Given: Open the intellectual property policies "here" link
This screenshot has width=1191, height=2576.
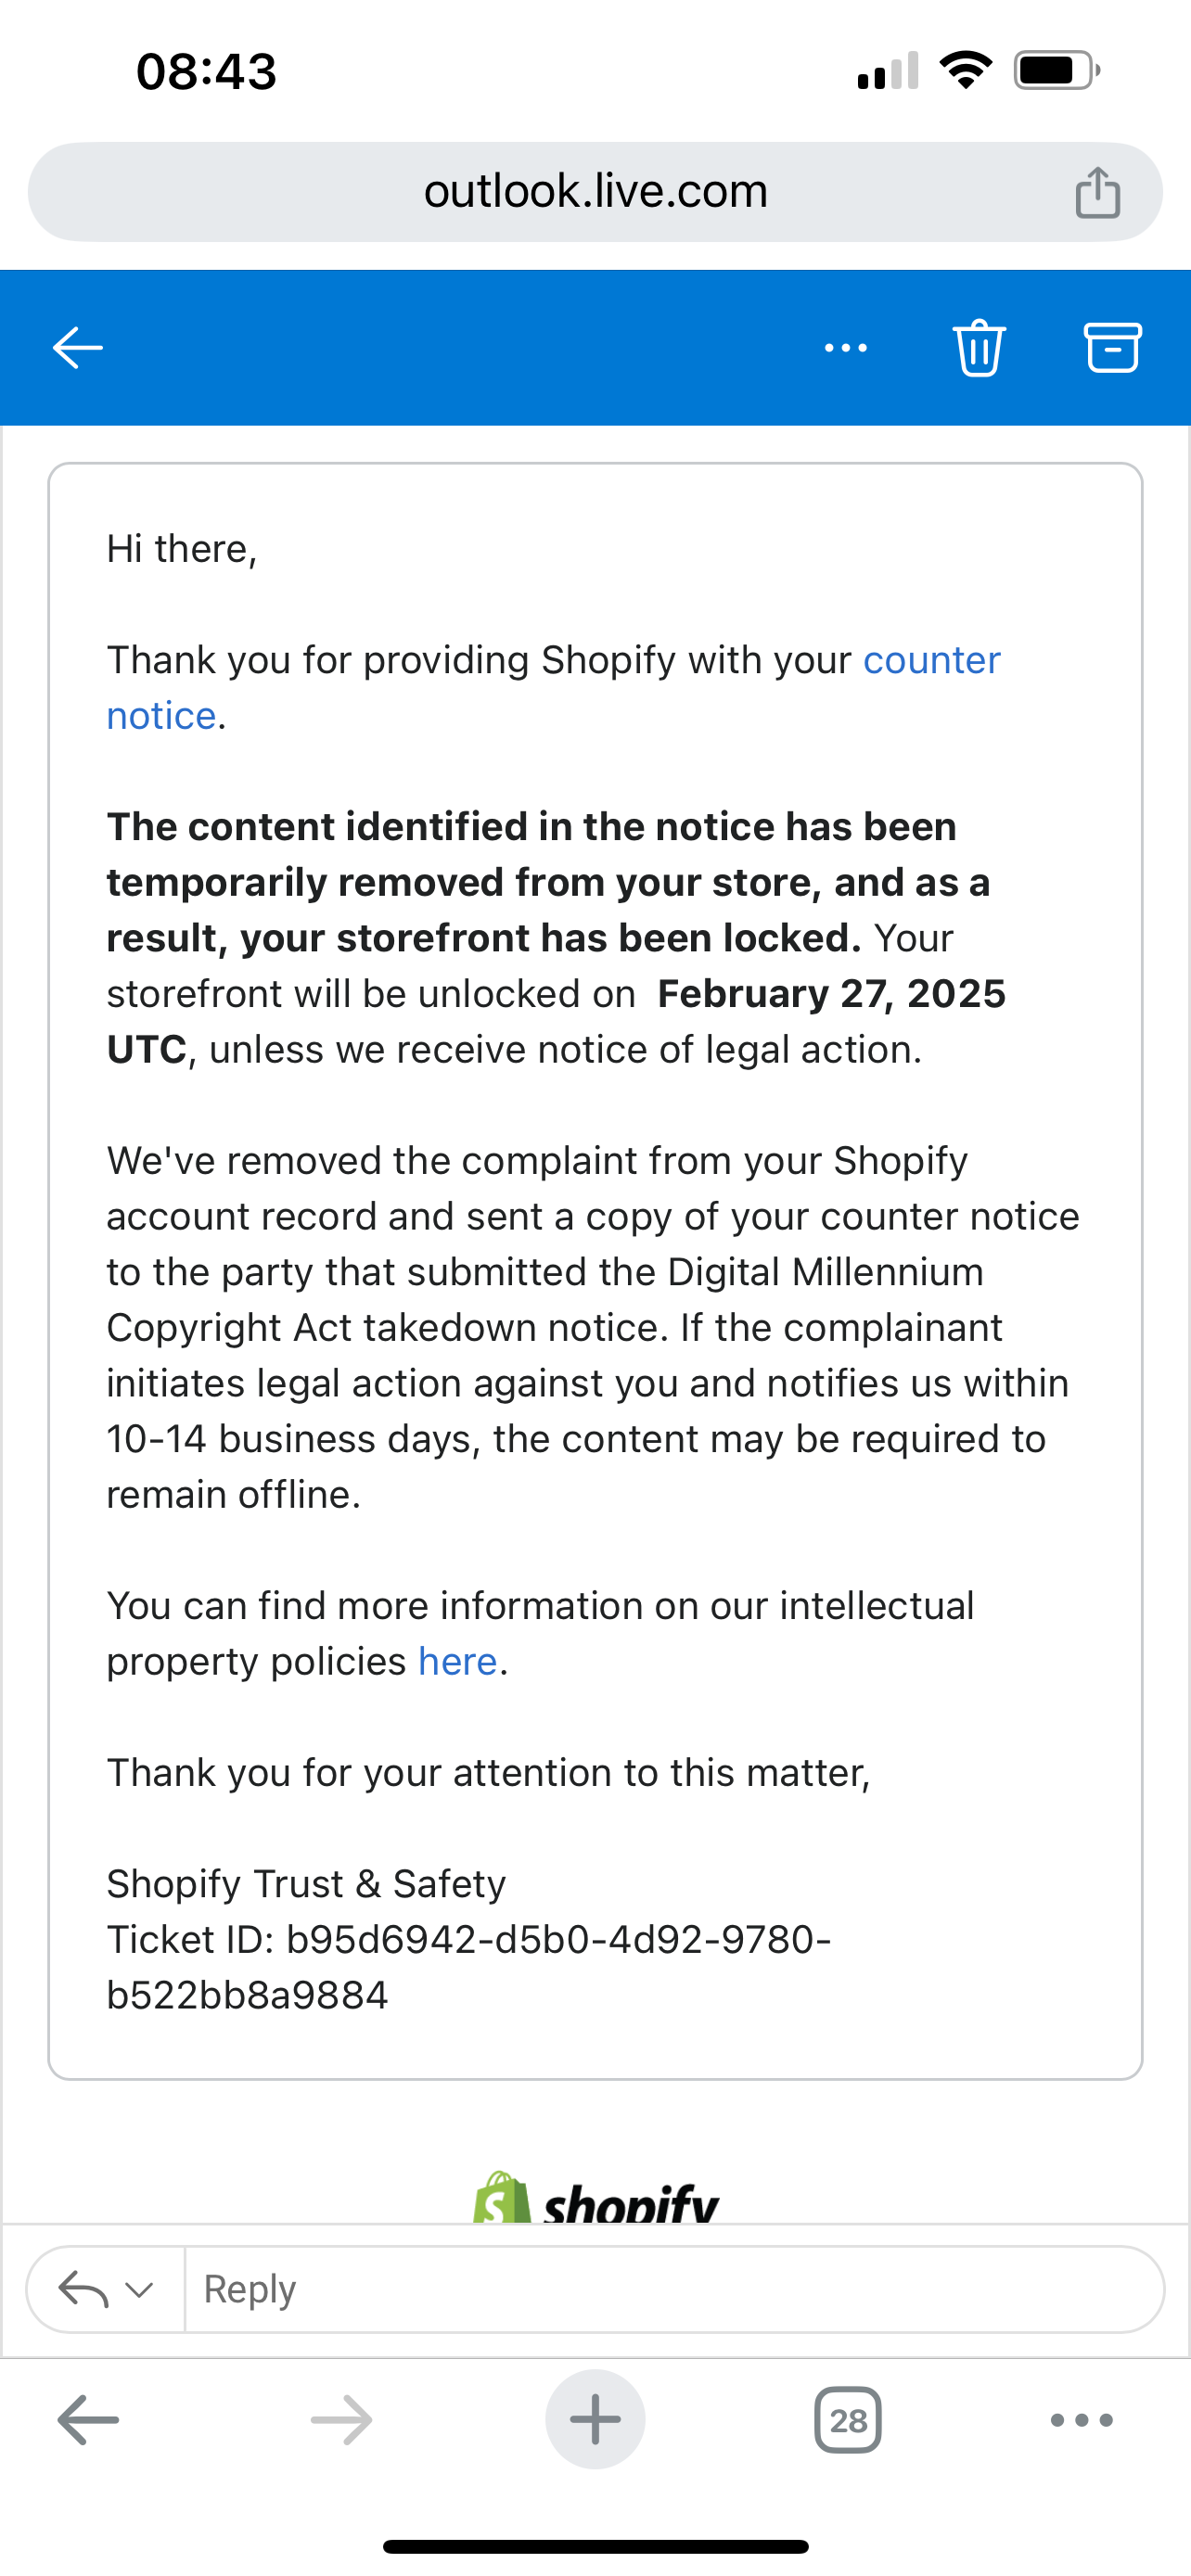Looking at the screenshot, I should (457, 1662).
